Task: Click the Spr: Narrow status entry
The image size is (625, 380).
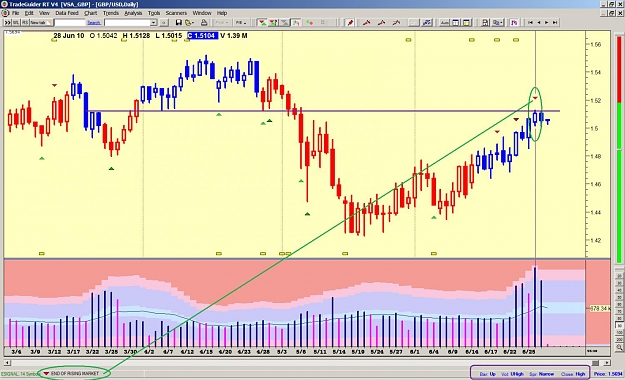Action: pyautogui.click(x=542, y=374)
